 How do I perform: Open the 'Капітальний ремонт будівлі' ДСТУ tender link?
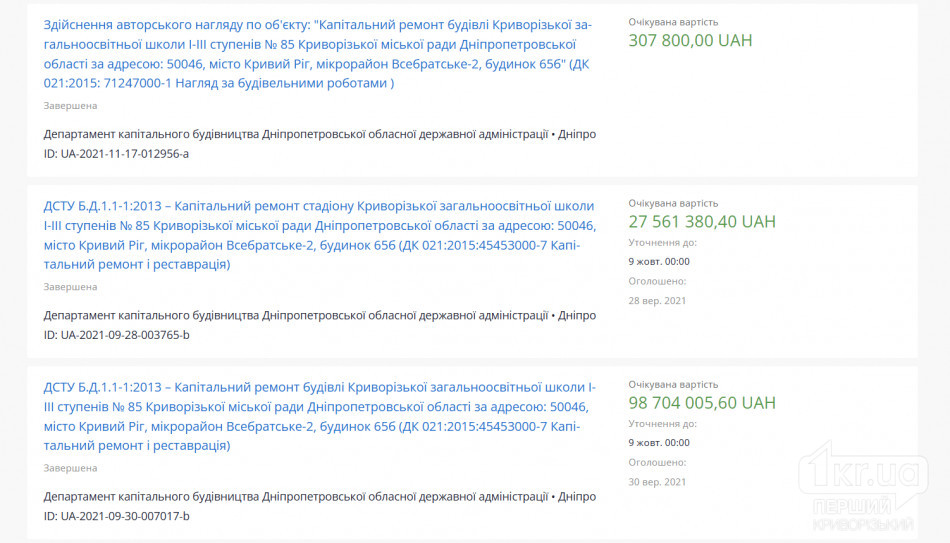(x=320, y=416)
